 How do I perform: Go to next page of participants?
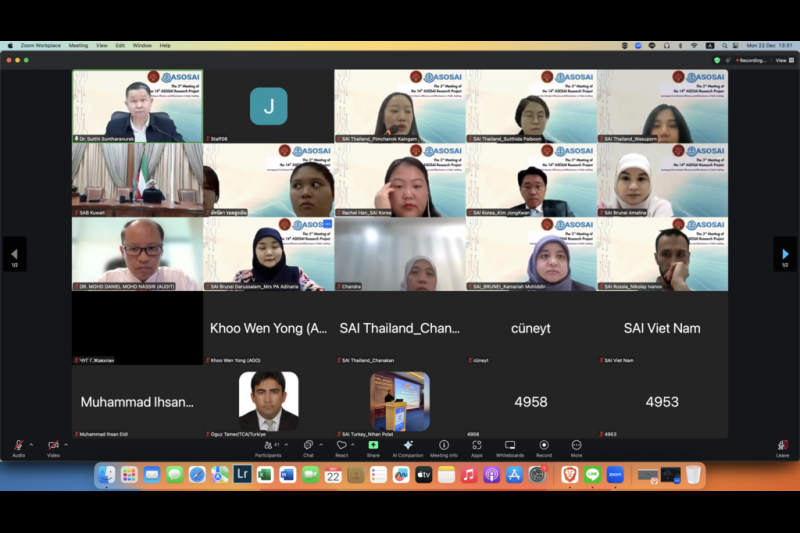pyautogui.click(x=785, y=254)
